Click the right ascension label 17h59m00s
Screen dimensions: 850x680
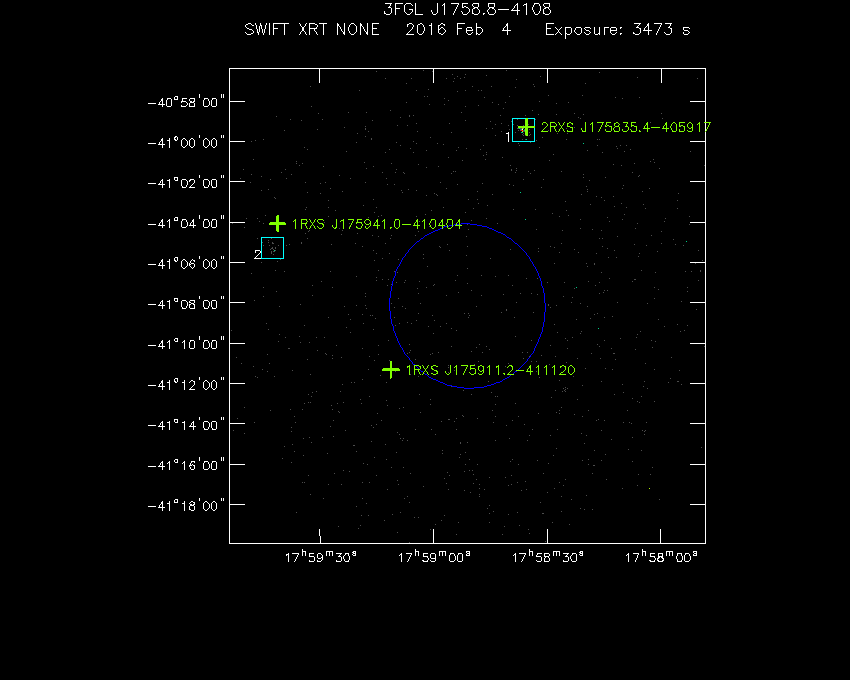[434, 557]
